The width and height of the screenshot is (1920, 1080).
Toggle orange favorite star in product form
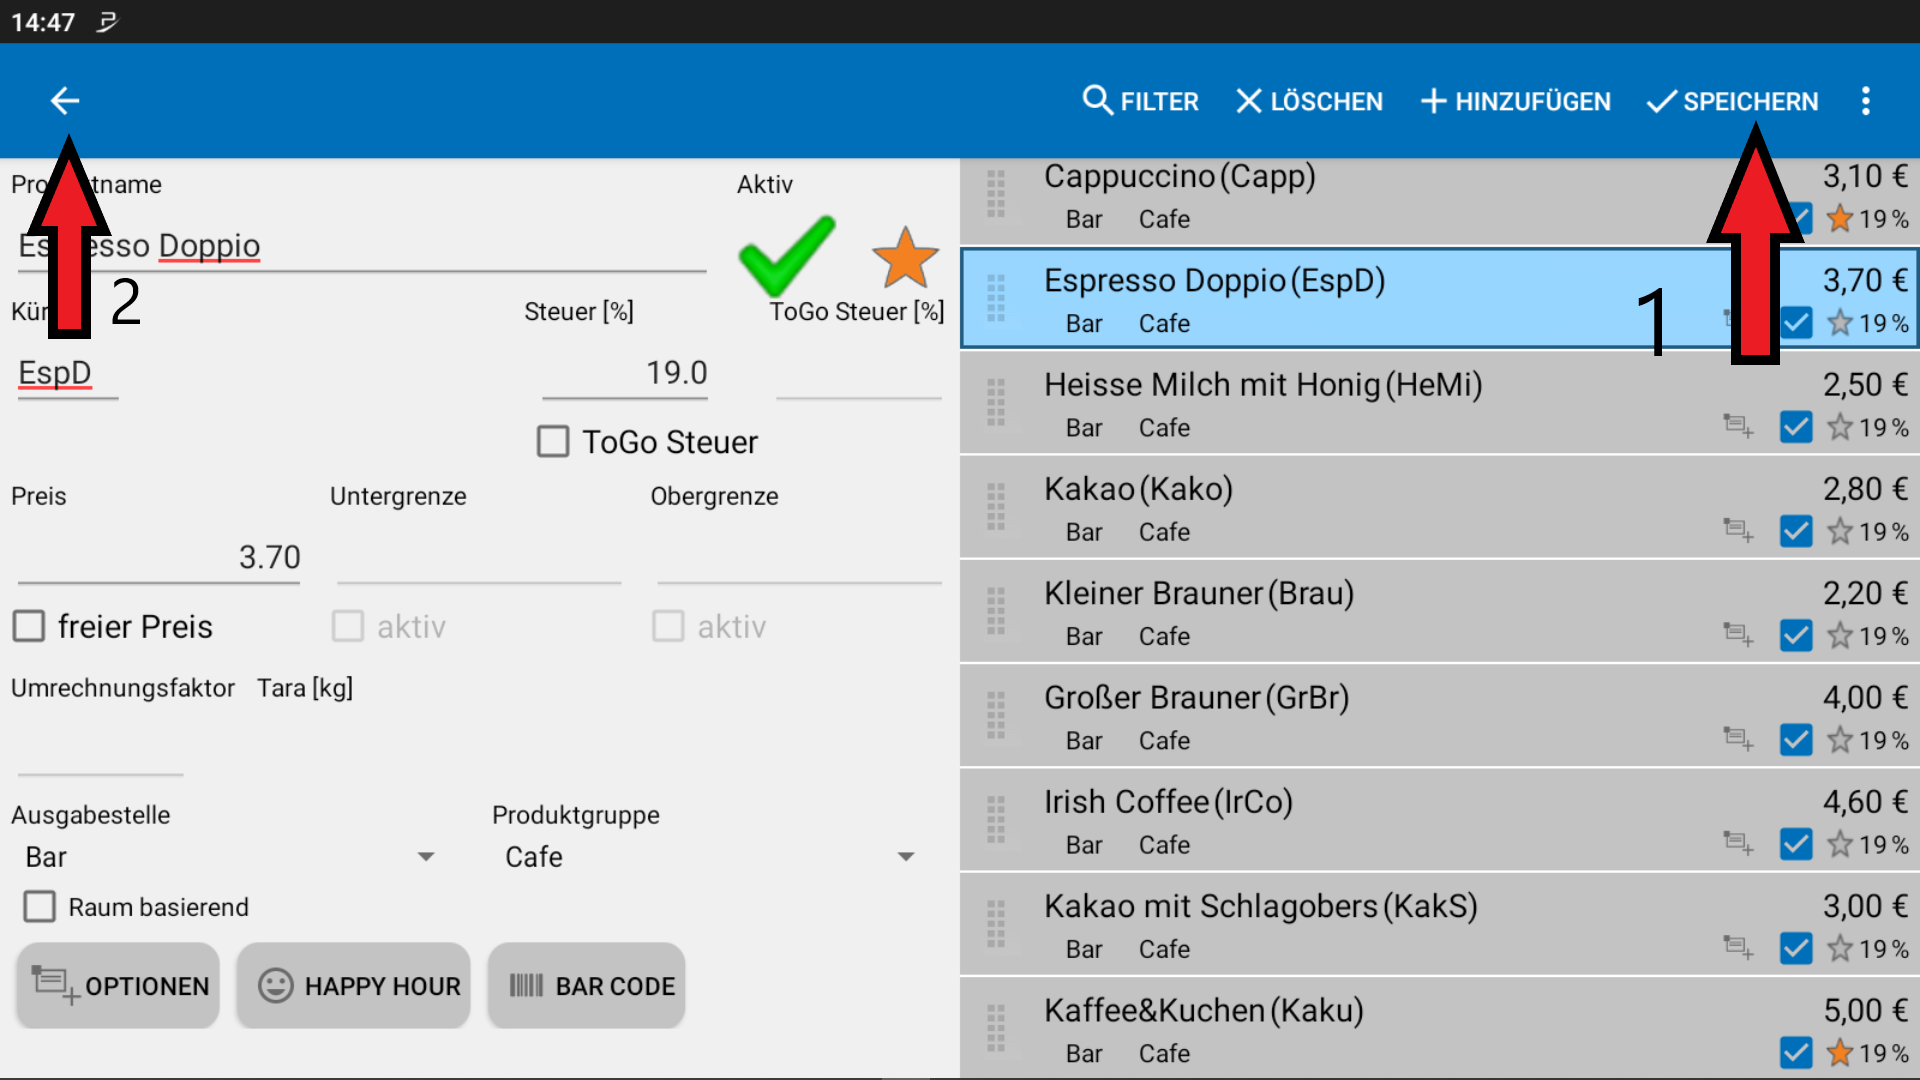[905, 258]
